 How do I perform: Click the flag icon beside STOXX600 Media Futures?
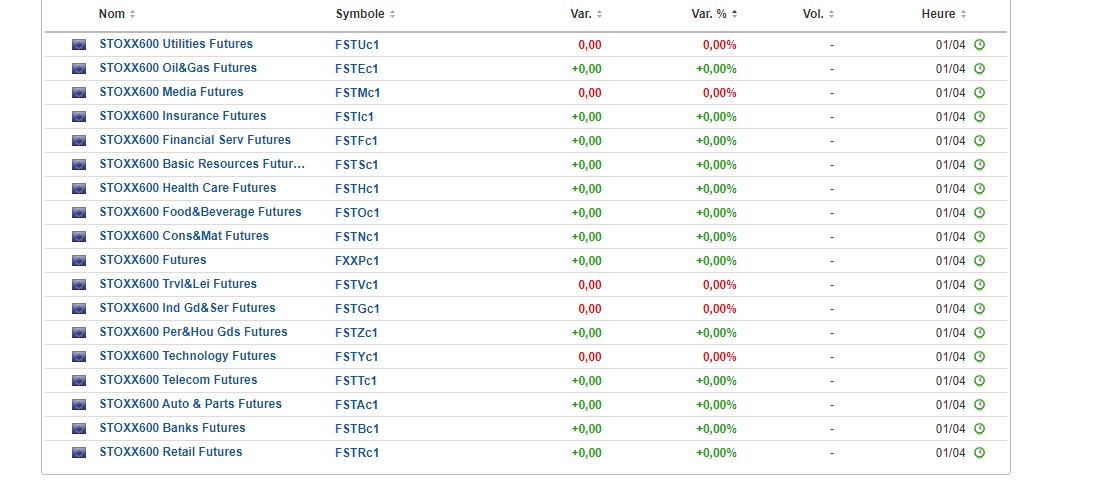[79, 93]
